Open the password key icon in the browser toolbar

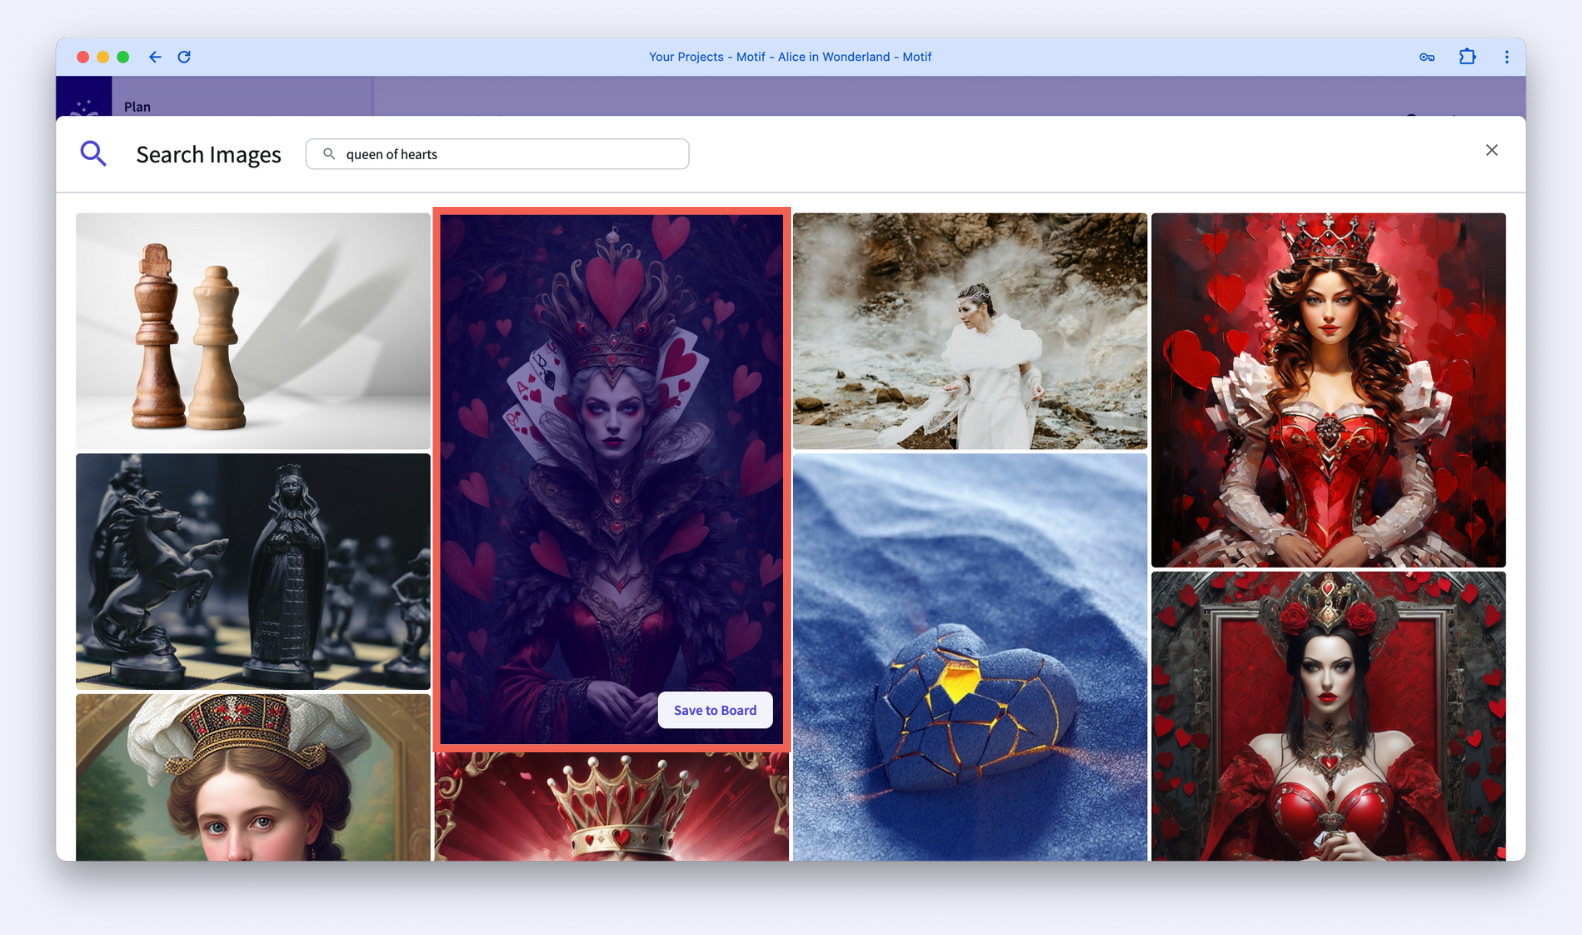(1427, 57)
